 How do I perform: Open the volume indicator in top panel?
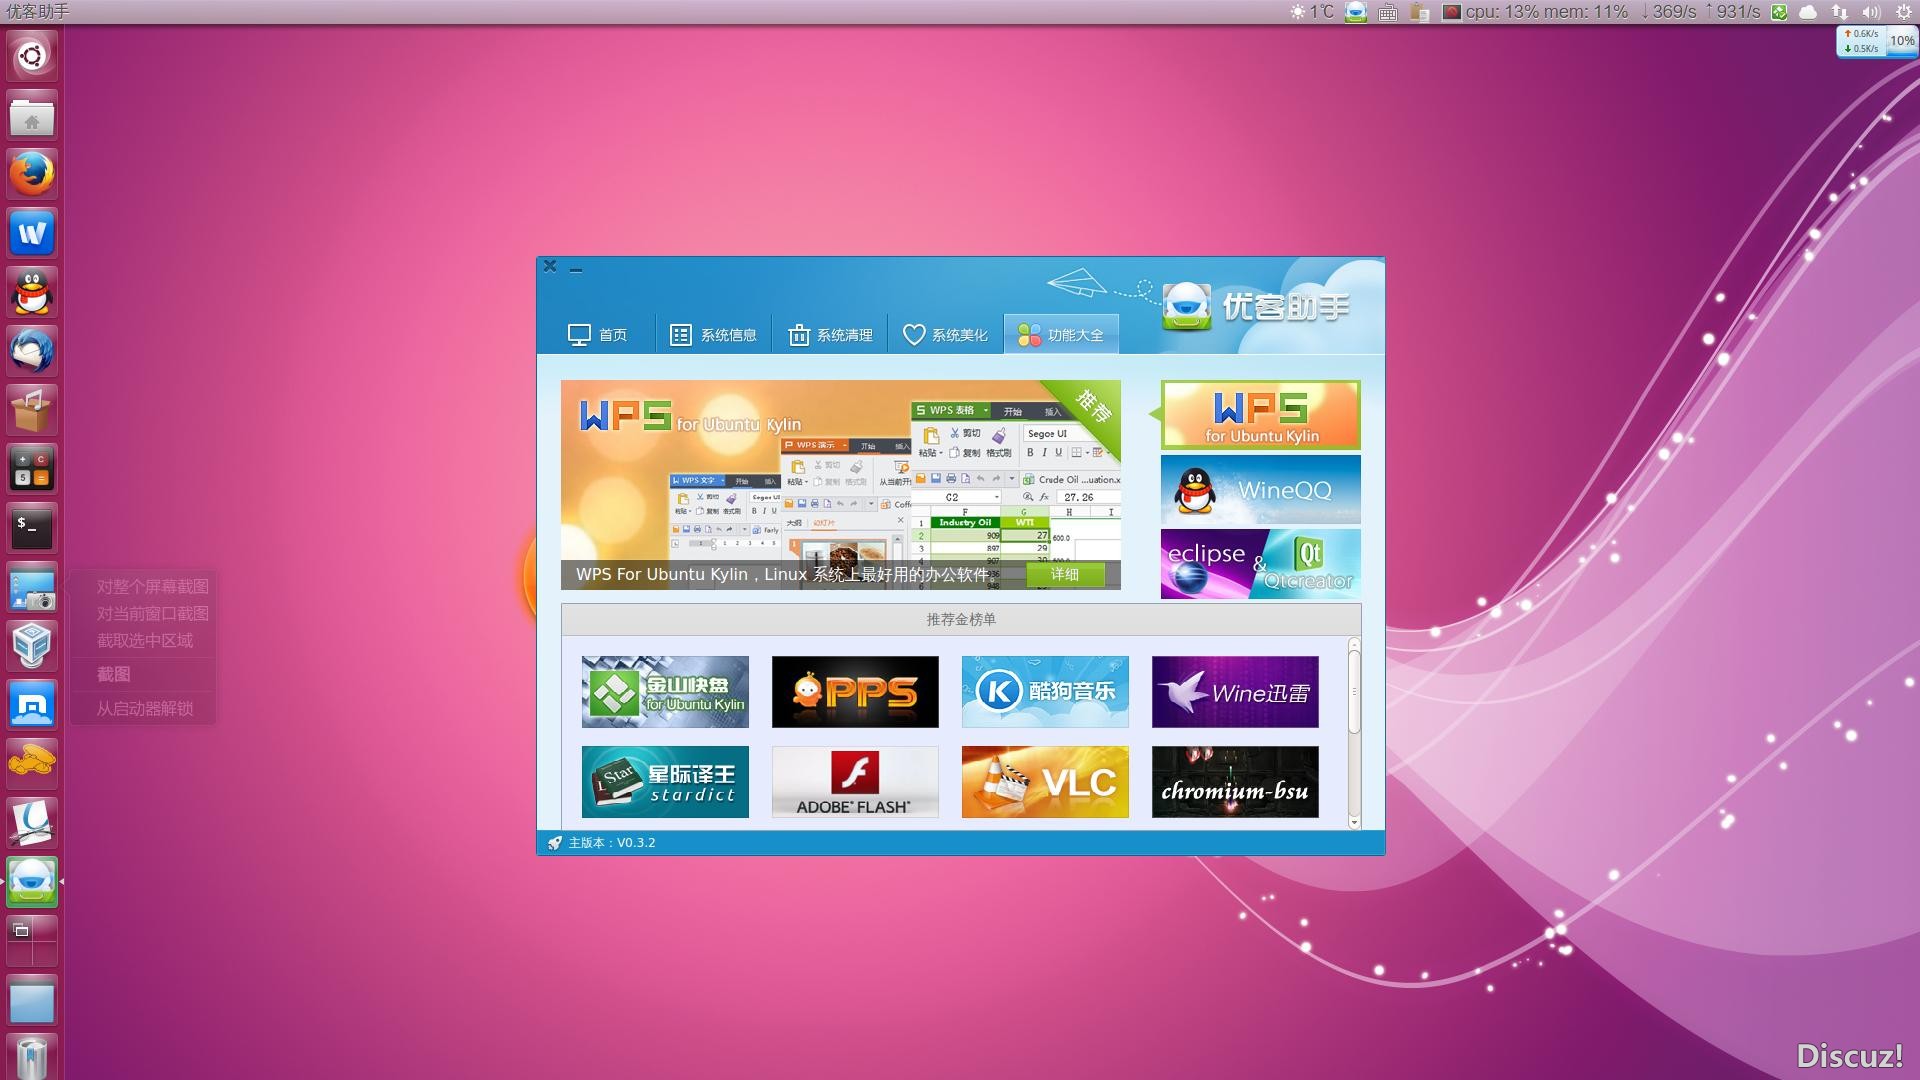1870,12
